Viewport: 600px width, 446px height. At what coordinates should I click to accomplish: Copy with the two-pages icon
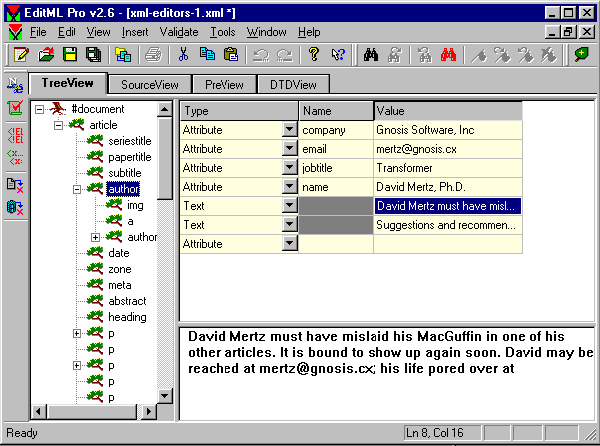207,54
